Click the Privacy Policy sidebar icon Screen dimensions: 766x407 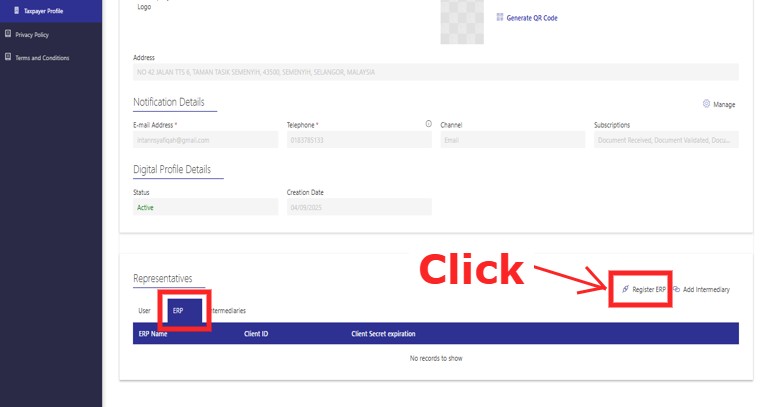8,34
